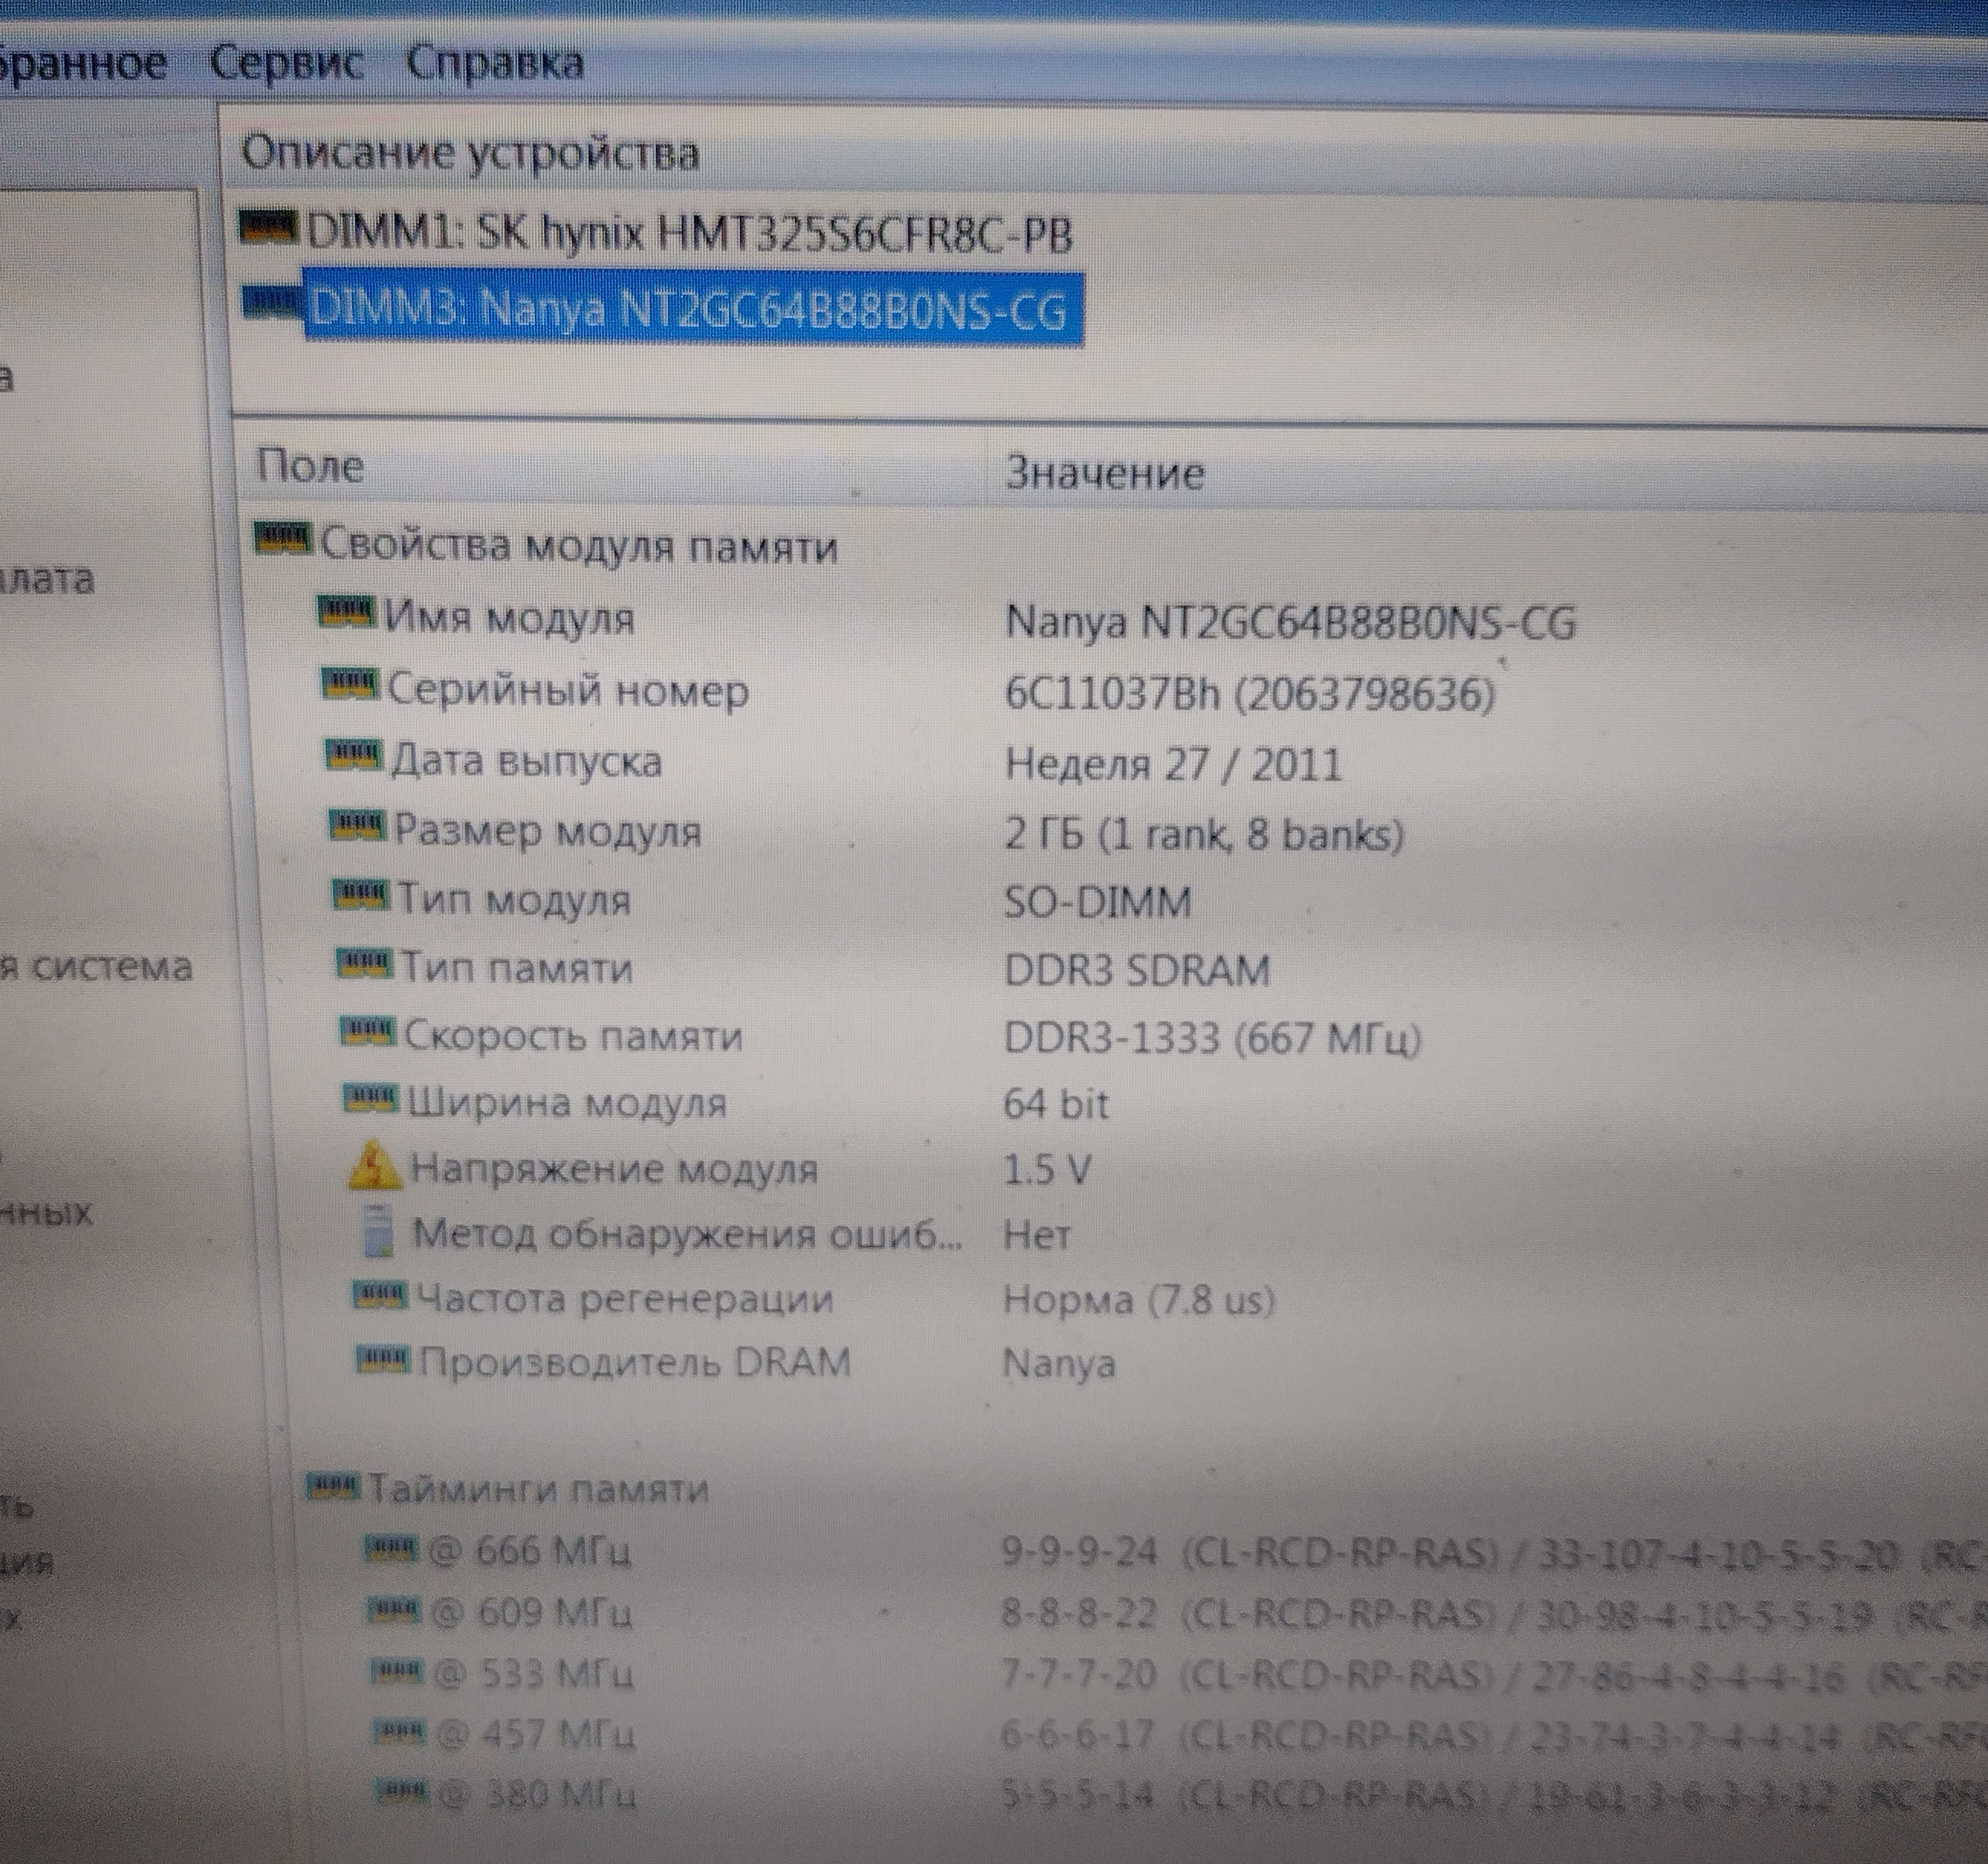Select the Серийный номер field

point(568,690)
